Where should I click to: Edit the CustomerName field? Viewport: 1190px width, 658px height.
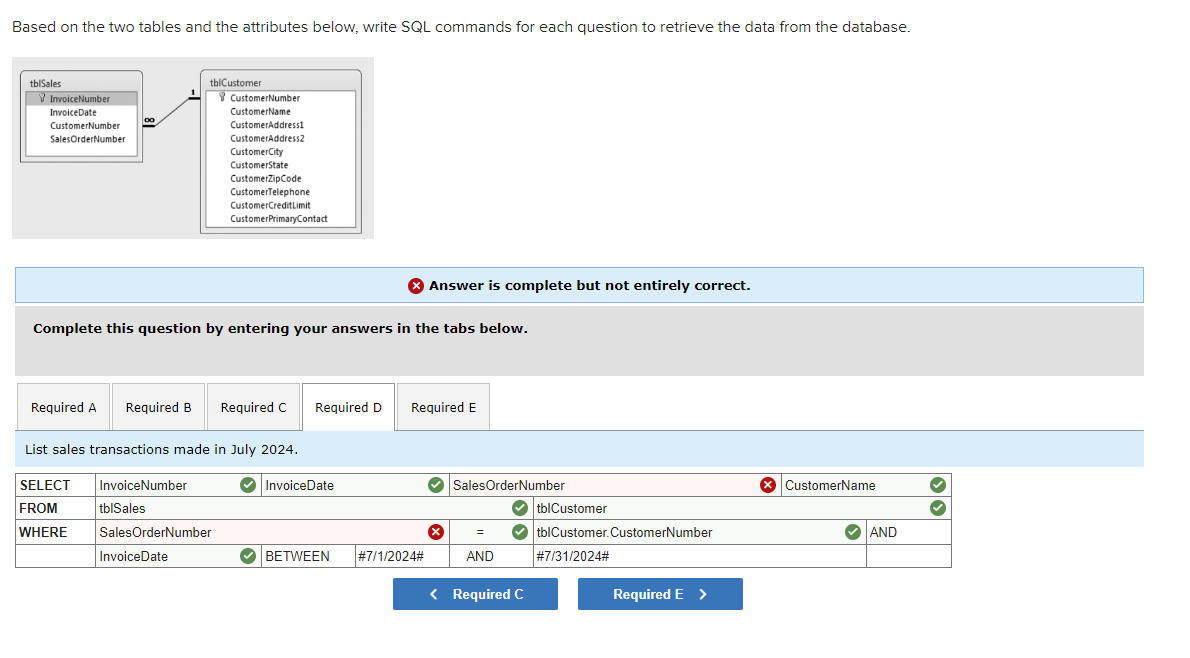(x=866, y=485)
